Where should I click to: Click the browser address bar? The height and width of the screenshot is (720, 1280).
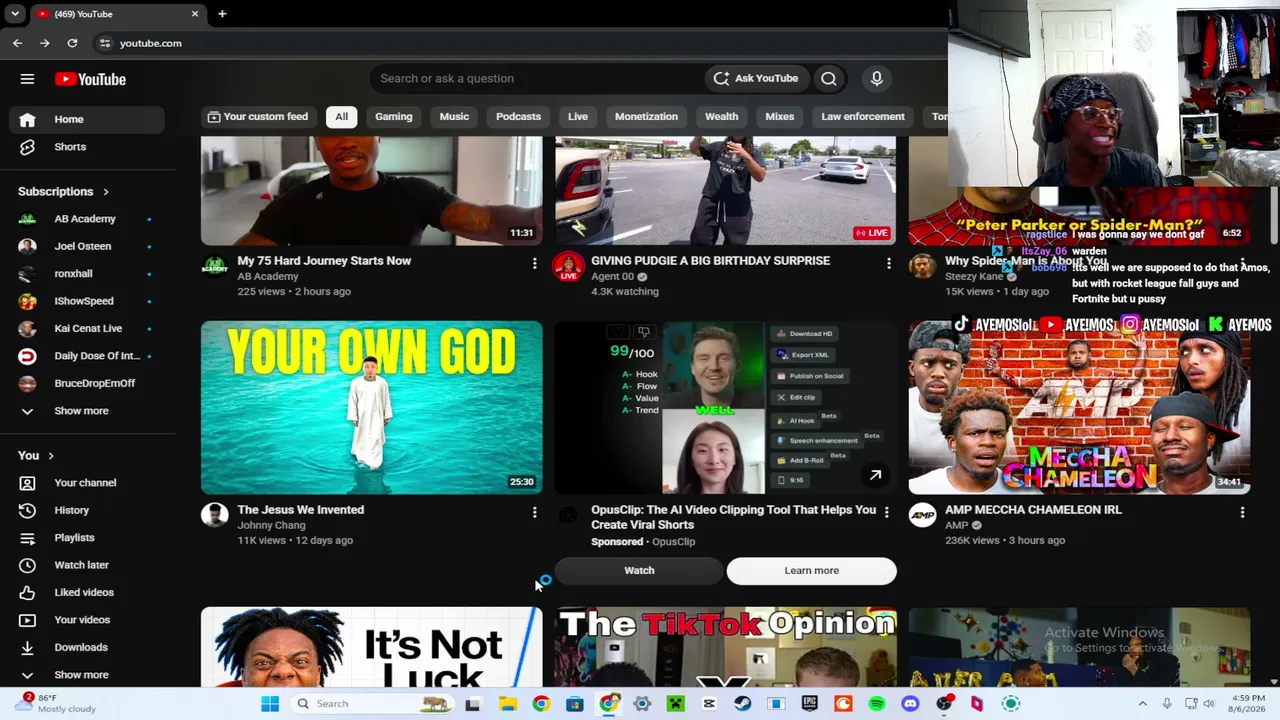click(x=520, y=43)
